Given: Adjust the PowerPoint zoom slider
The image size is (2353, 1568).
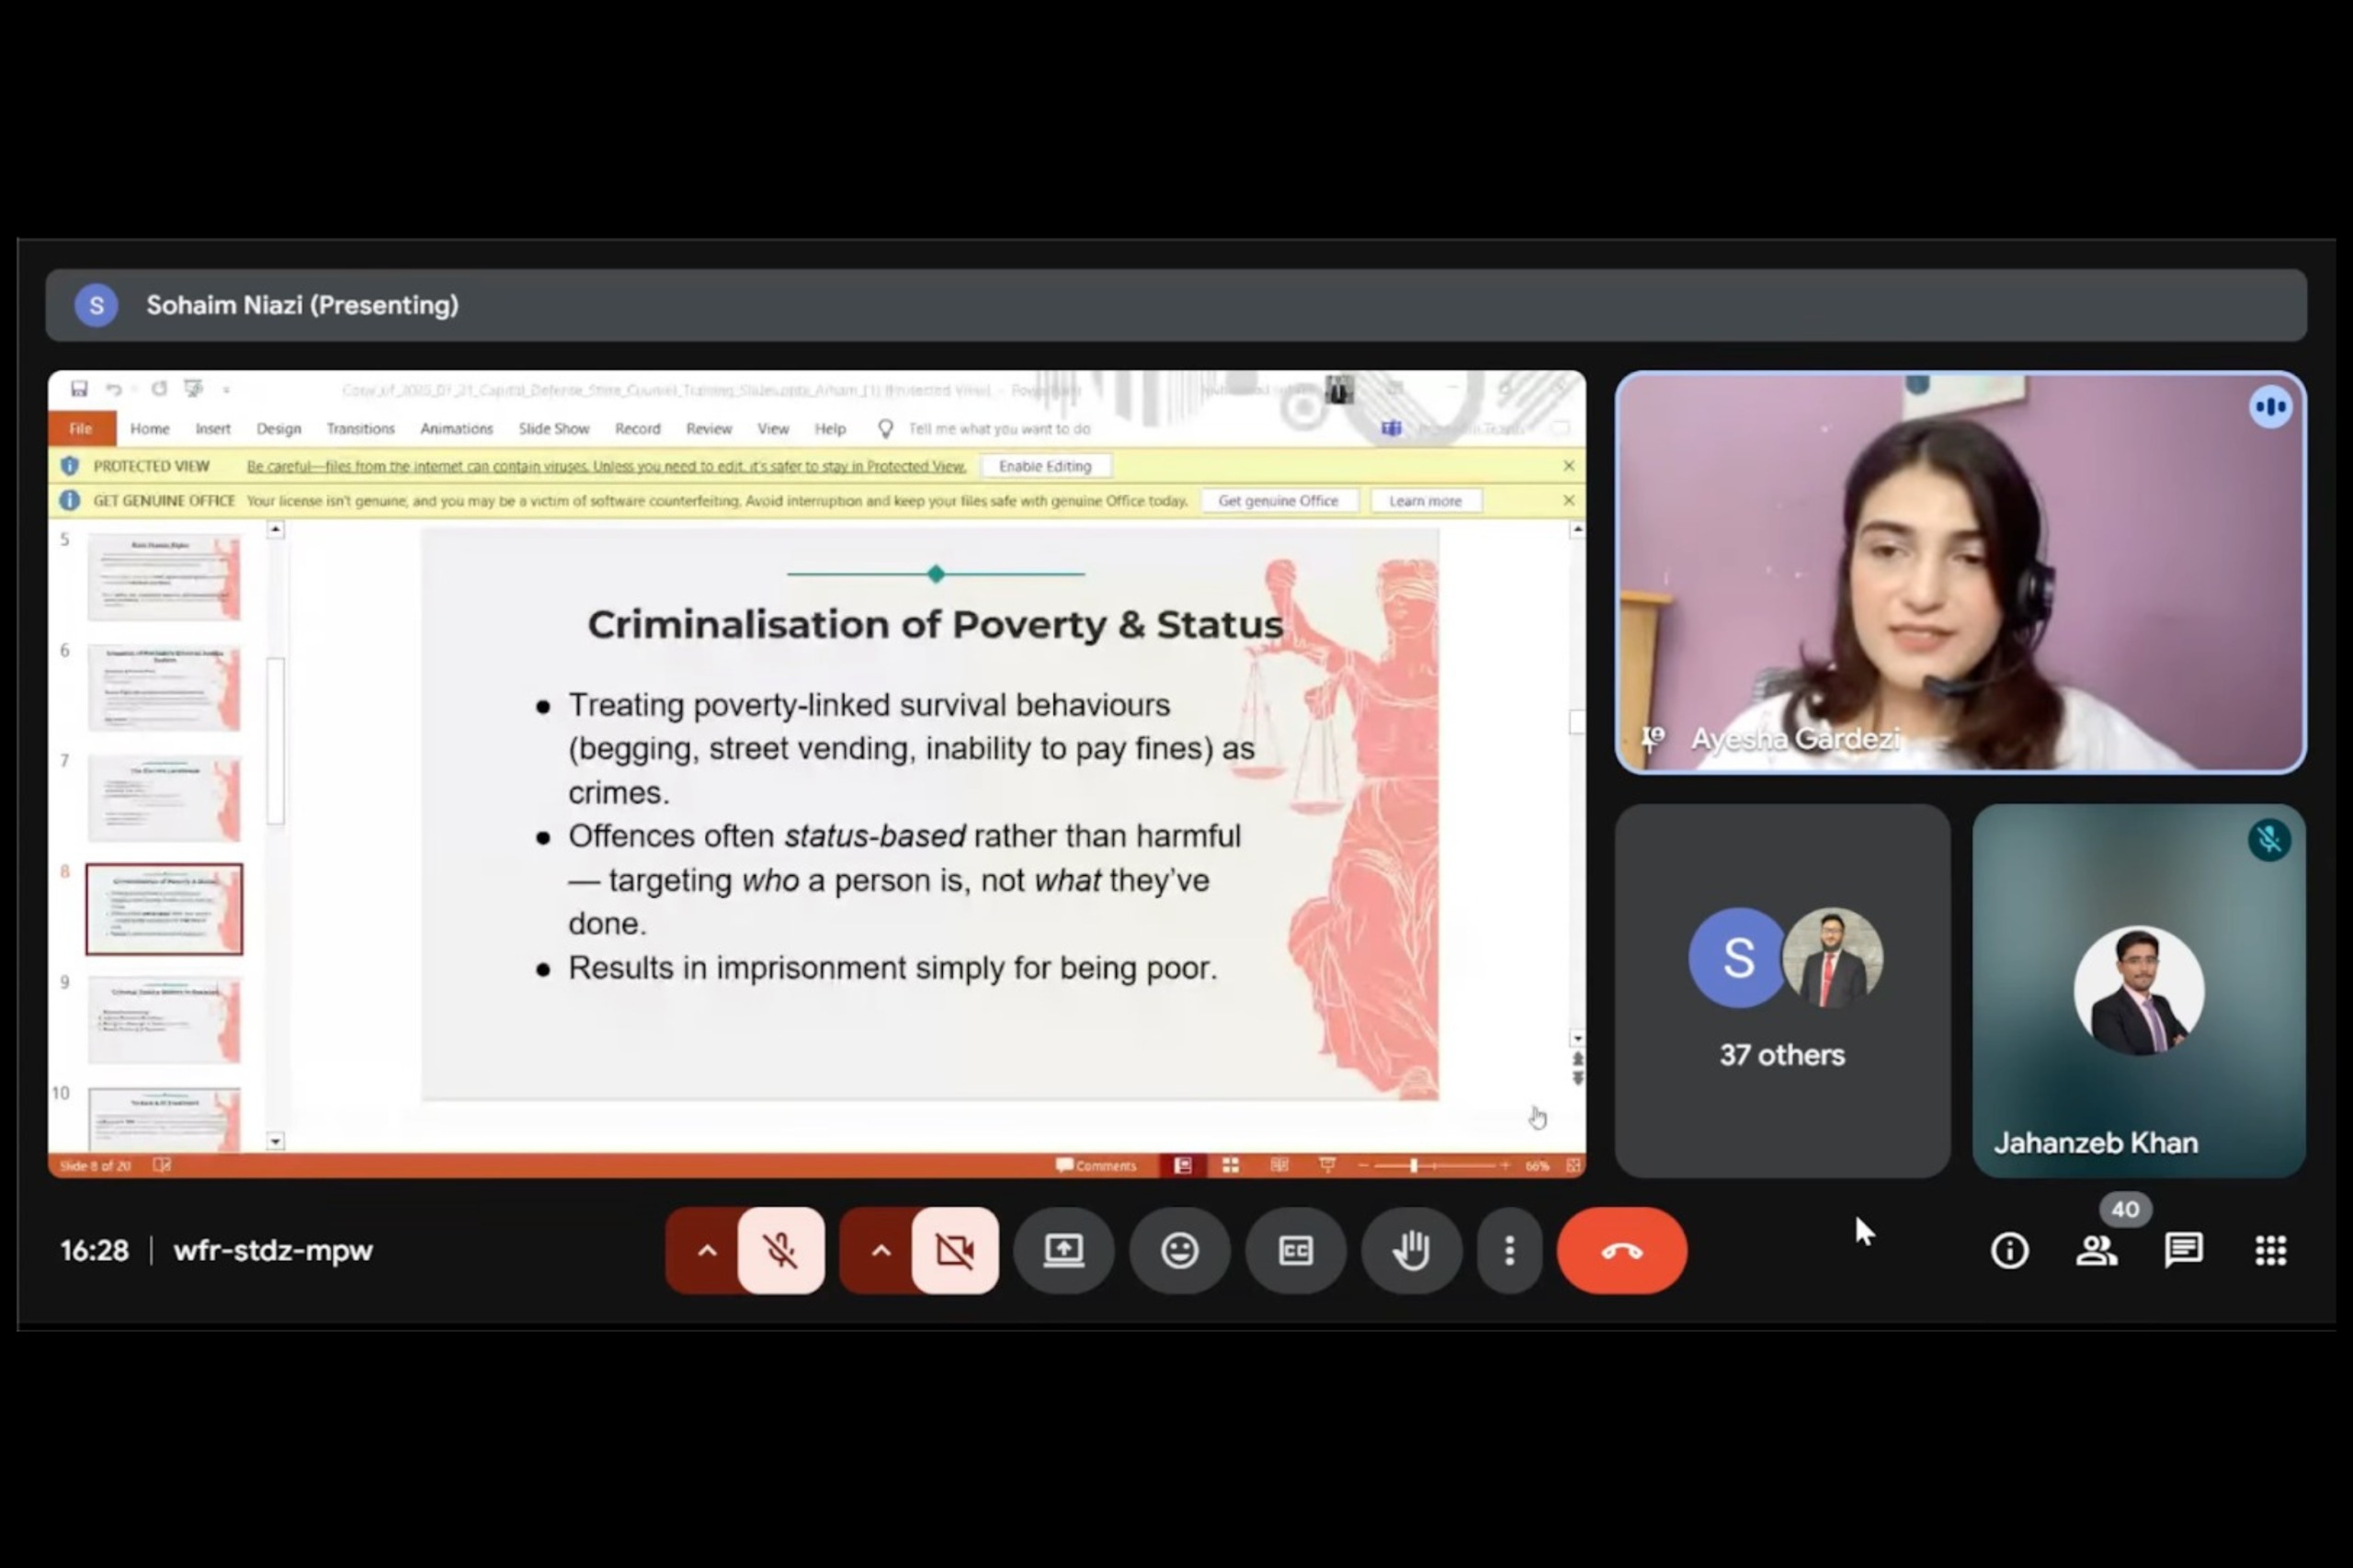Looking at the screenshot, I should click(1413, 1166).
